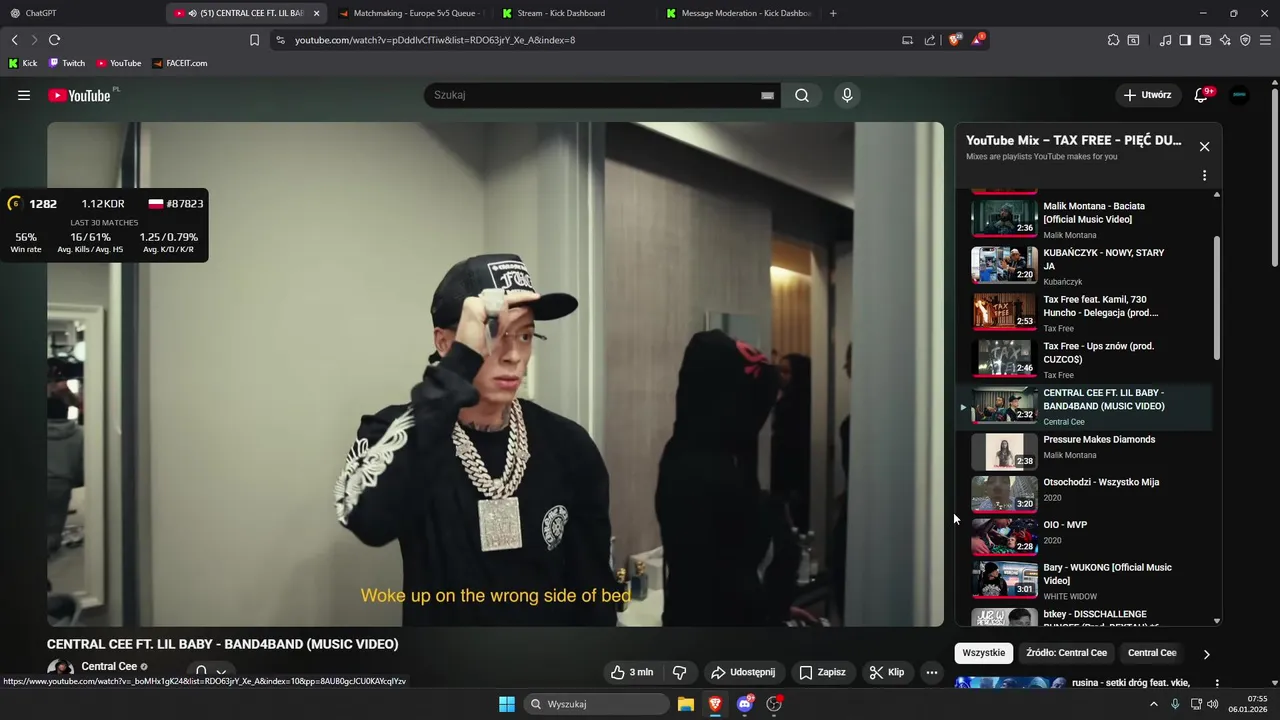Click the search magnifier button

(802, 95)
